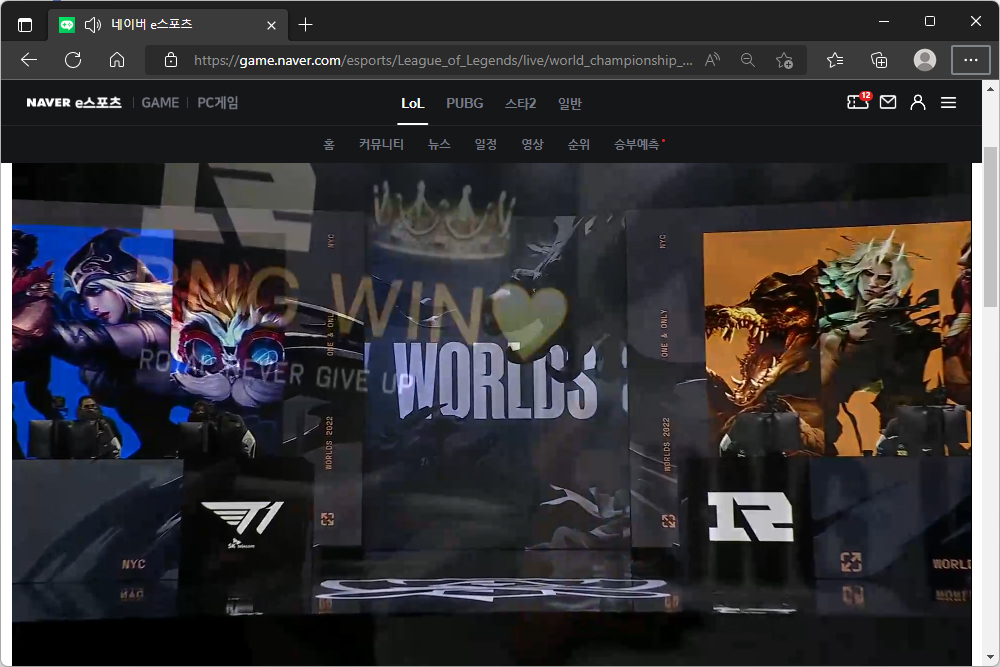
Task: Open the Favorites list
Action: click(835, 60)
